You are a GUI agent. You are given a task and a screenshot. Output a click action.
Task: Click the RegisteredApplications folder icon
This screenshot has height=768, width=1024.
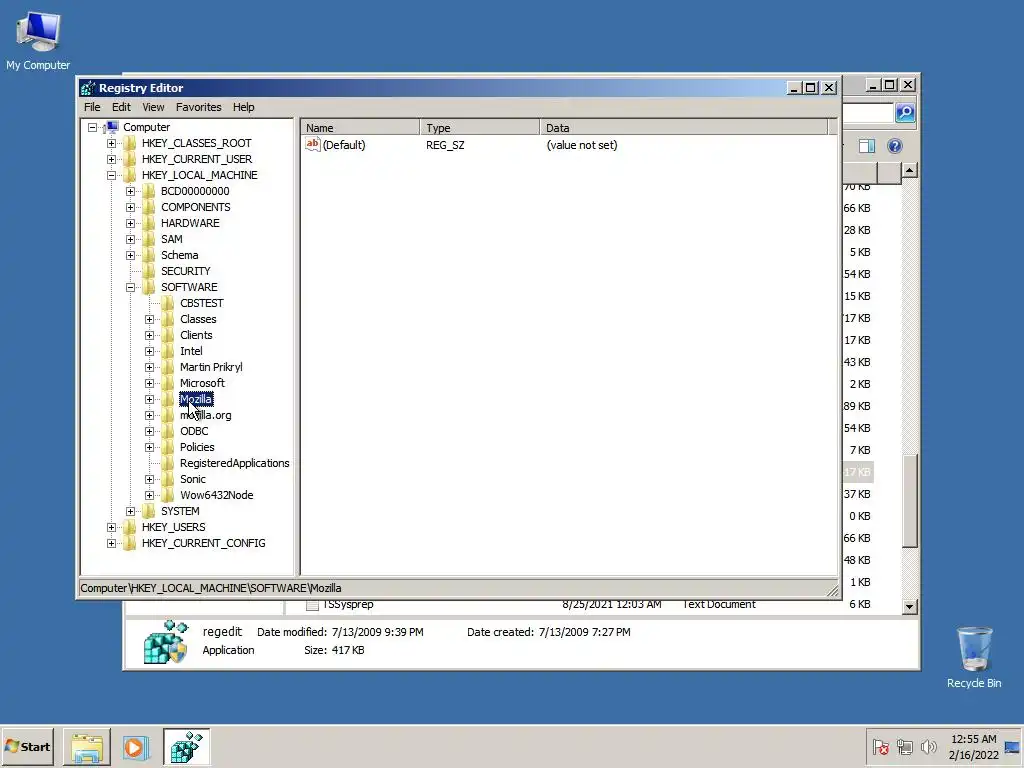168,463
